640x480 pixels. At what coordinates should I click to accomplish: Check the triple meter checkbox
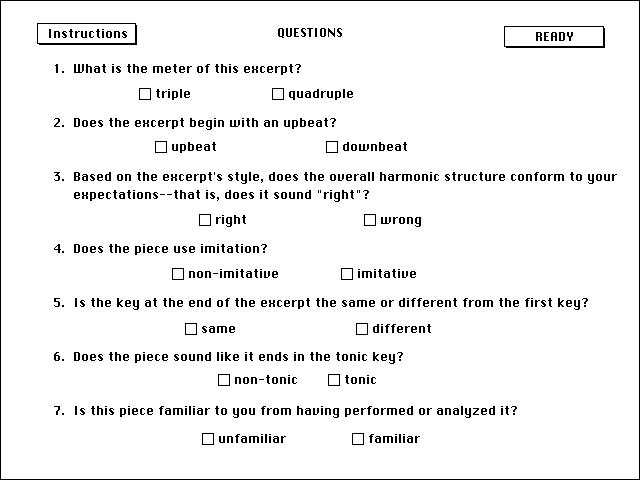[145, 94]
